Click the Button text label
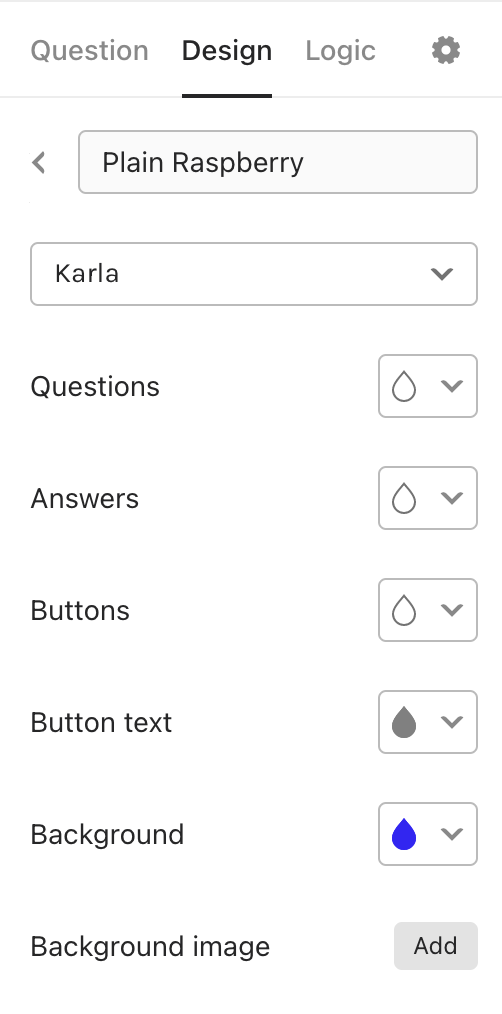Image resolution: width=502 pixels, height=1014 pixels. [101, 722]
